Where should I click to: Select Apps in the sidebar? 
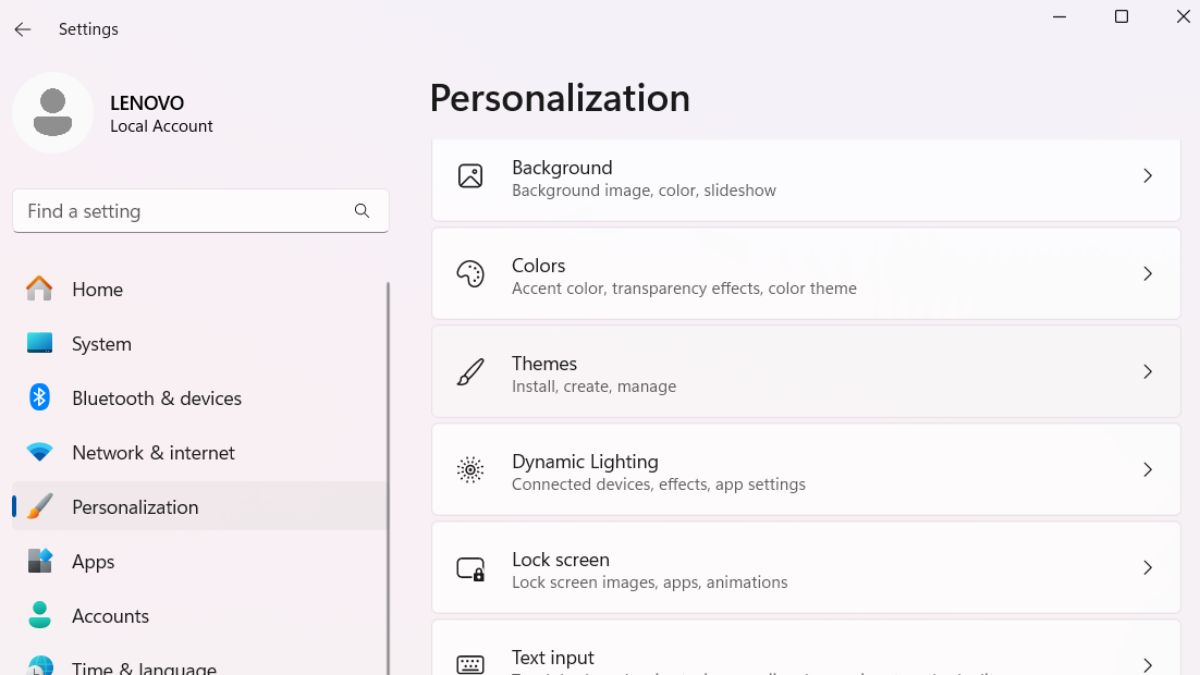pyautogui.click(x=199, y=561)
